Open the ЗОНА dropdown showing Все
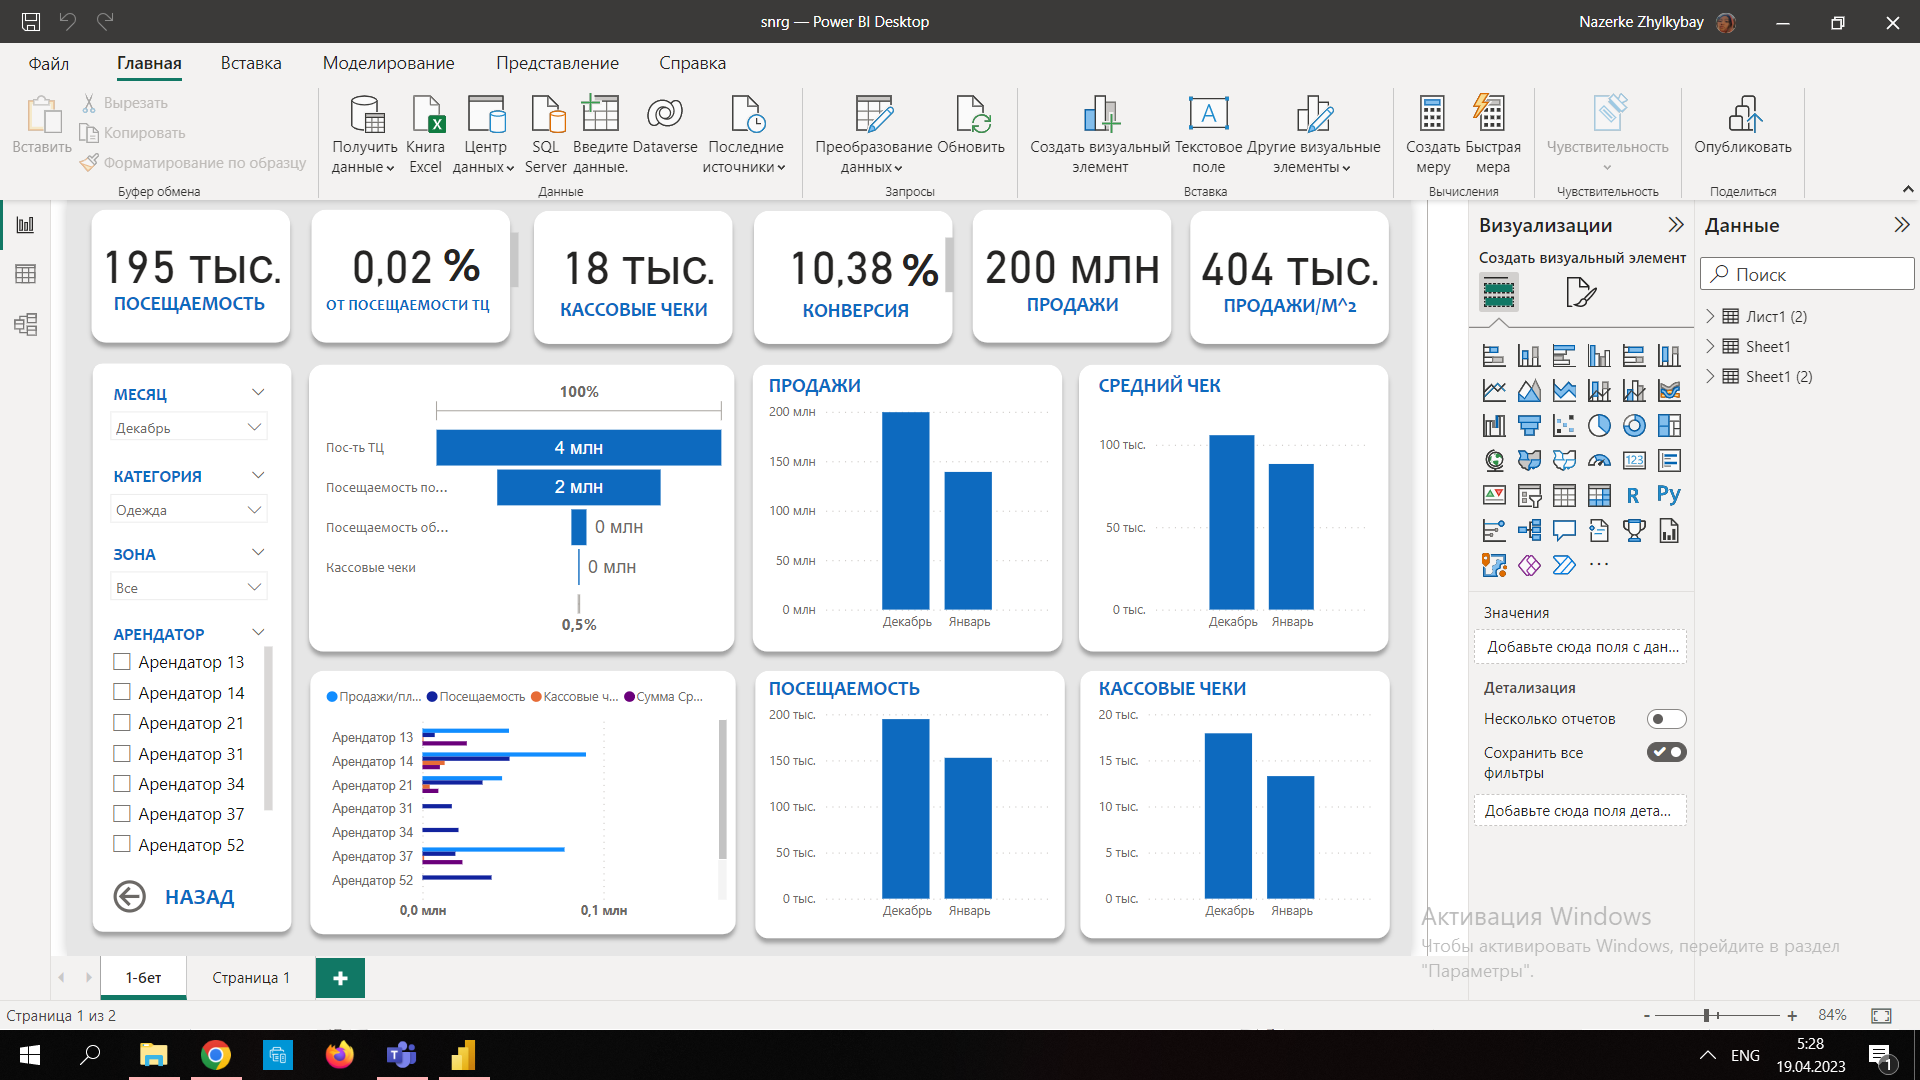This screenshot has width=1920, height=1080. (188, 586)
